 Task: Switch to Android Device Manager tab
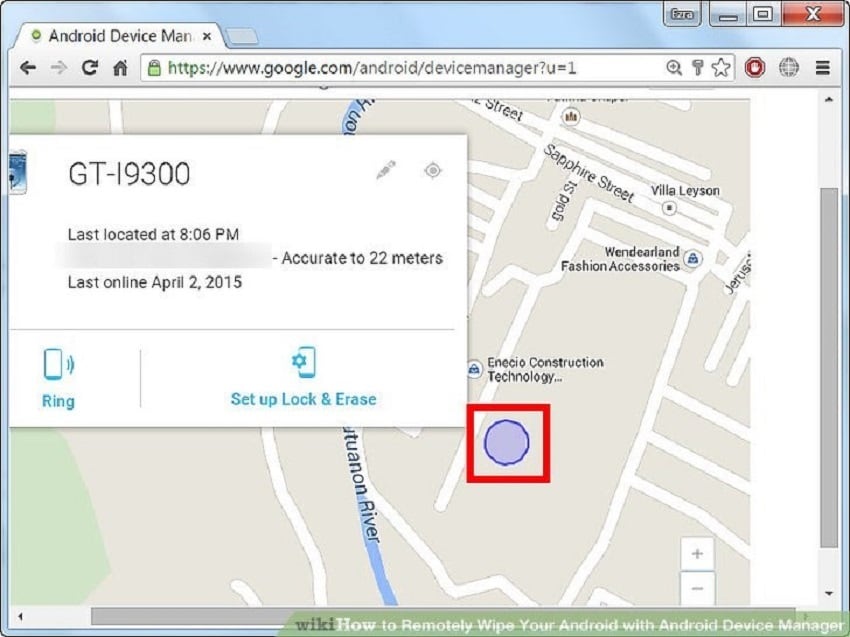[x=119, y=36]
